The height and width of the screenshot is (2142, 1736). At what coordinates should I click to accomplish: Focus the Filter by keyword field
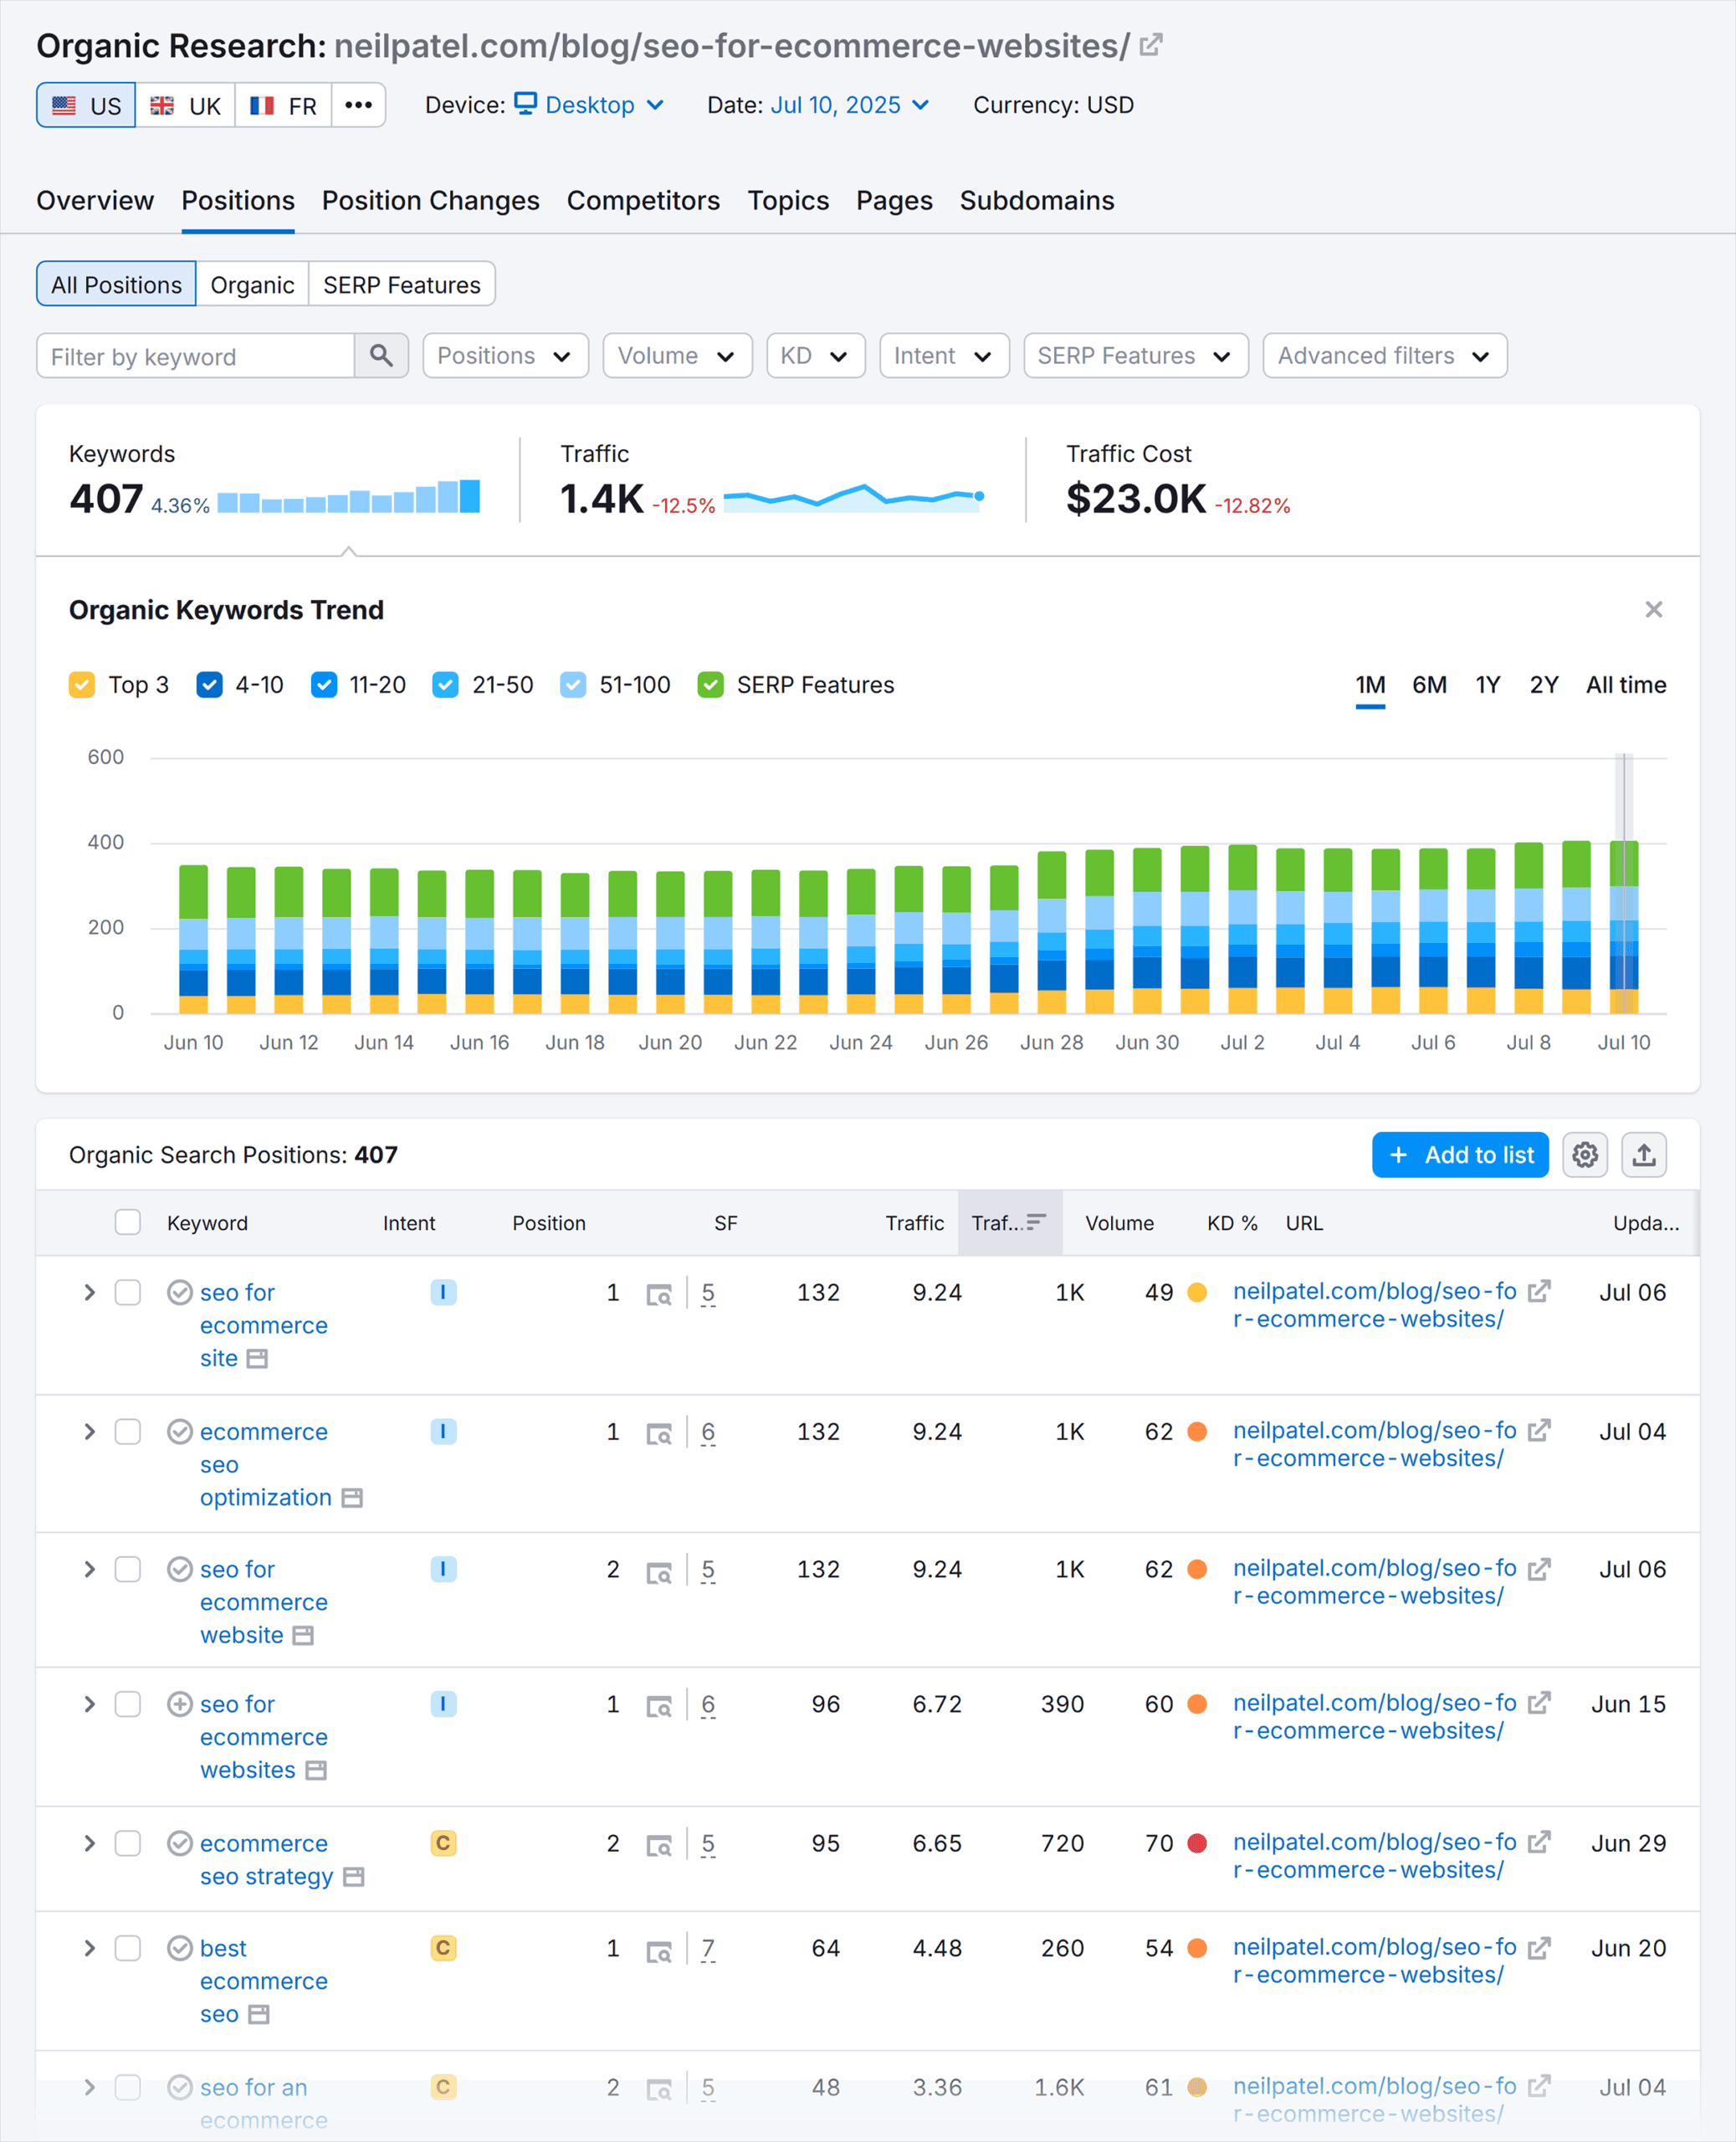(x=196, y=355)
